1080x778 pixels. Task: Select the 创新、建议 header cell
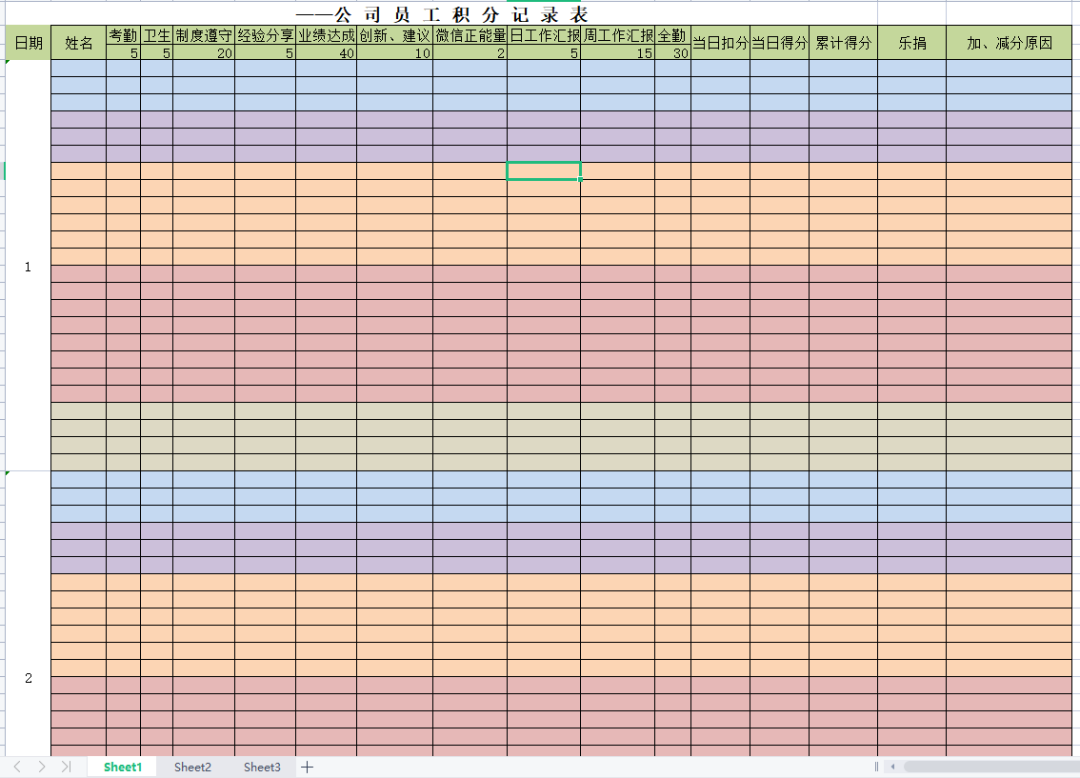(395, 35)
